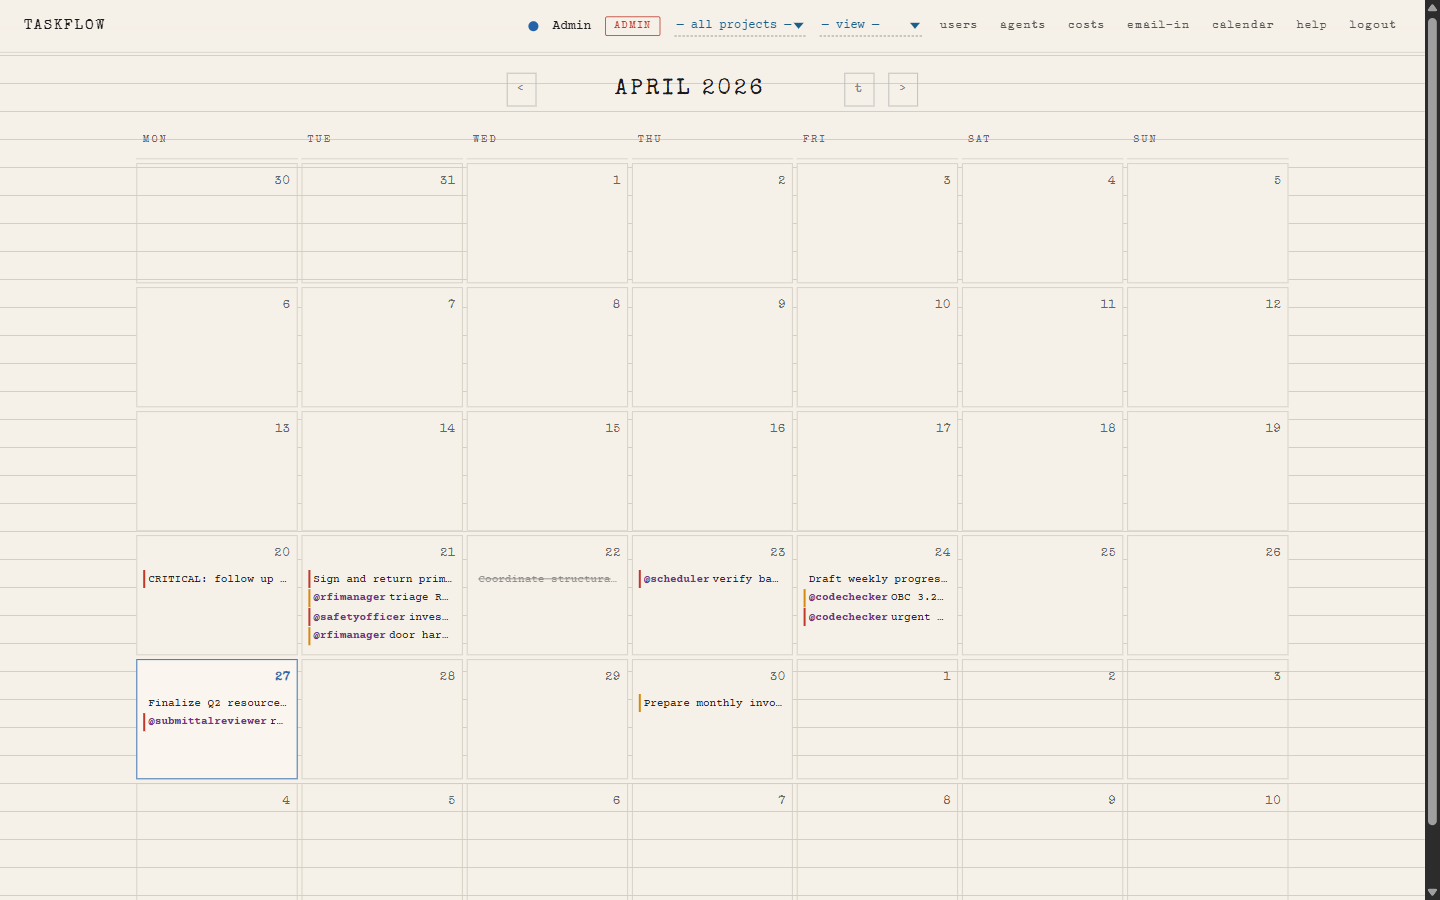The image size is (1440, 900).
Task: Open the users page
Action: pyautogui.click(x=958, y=25)
